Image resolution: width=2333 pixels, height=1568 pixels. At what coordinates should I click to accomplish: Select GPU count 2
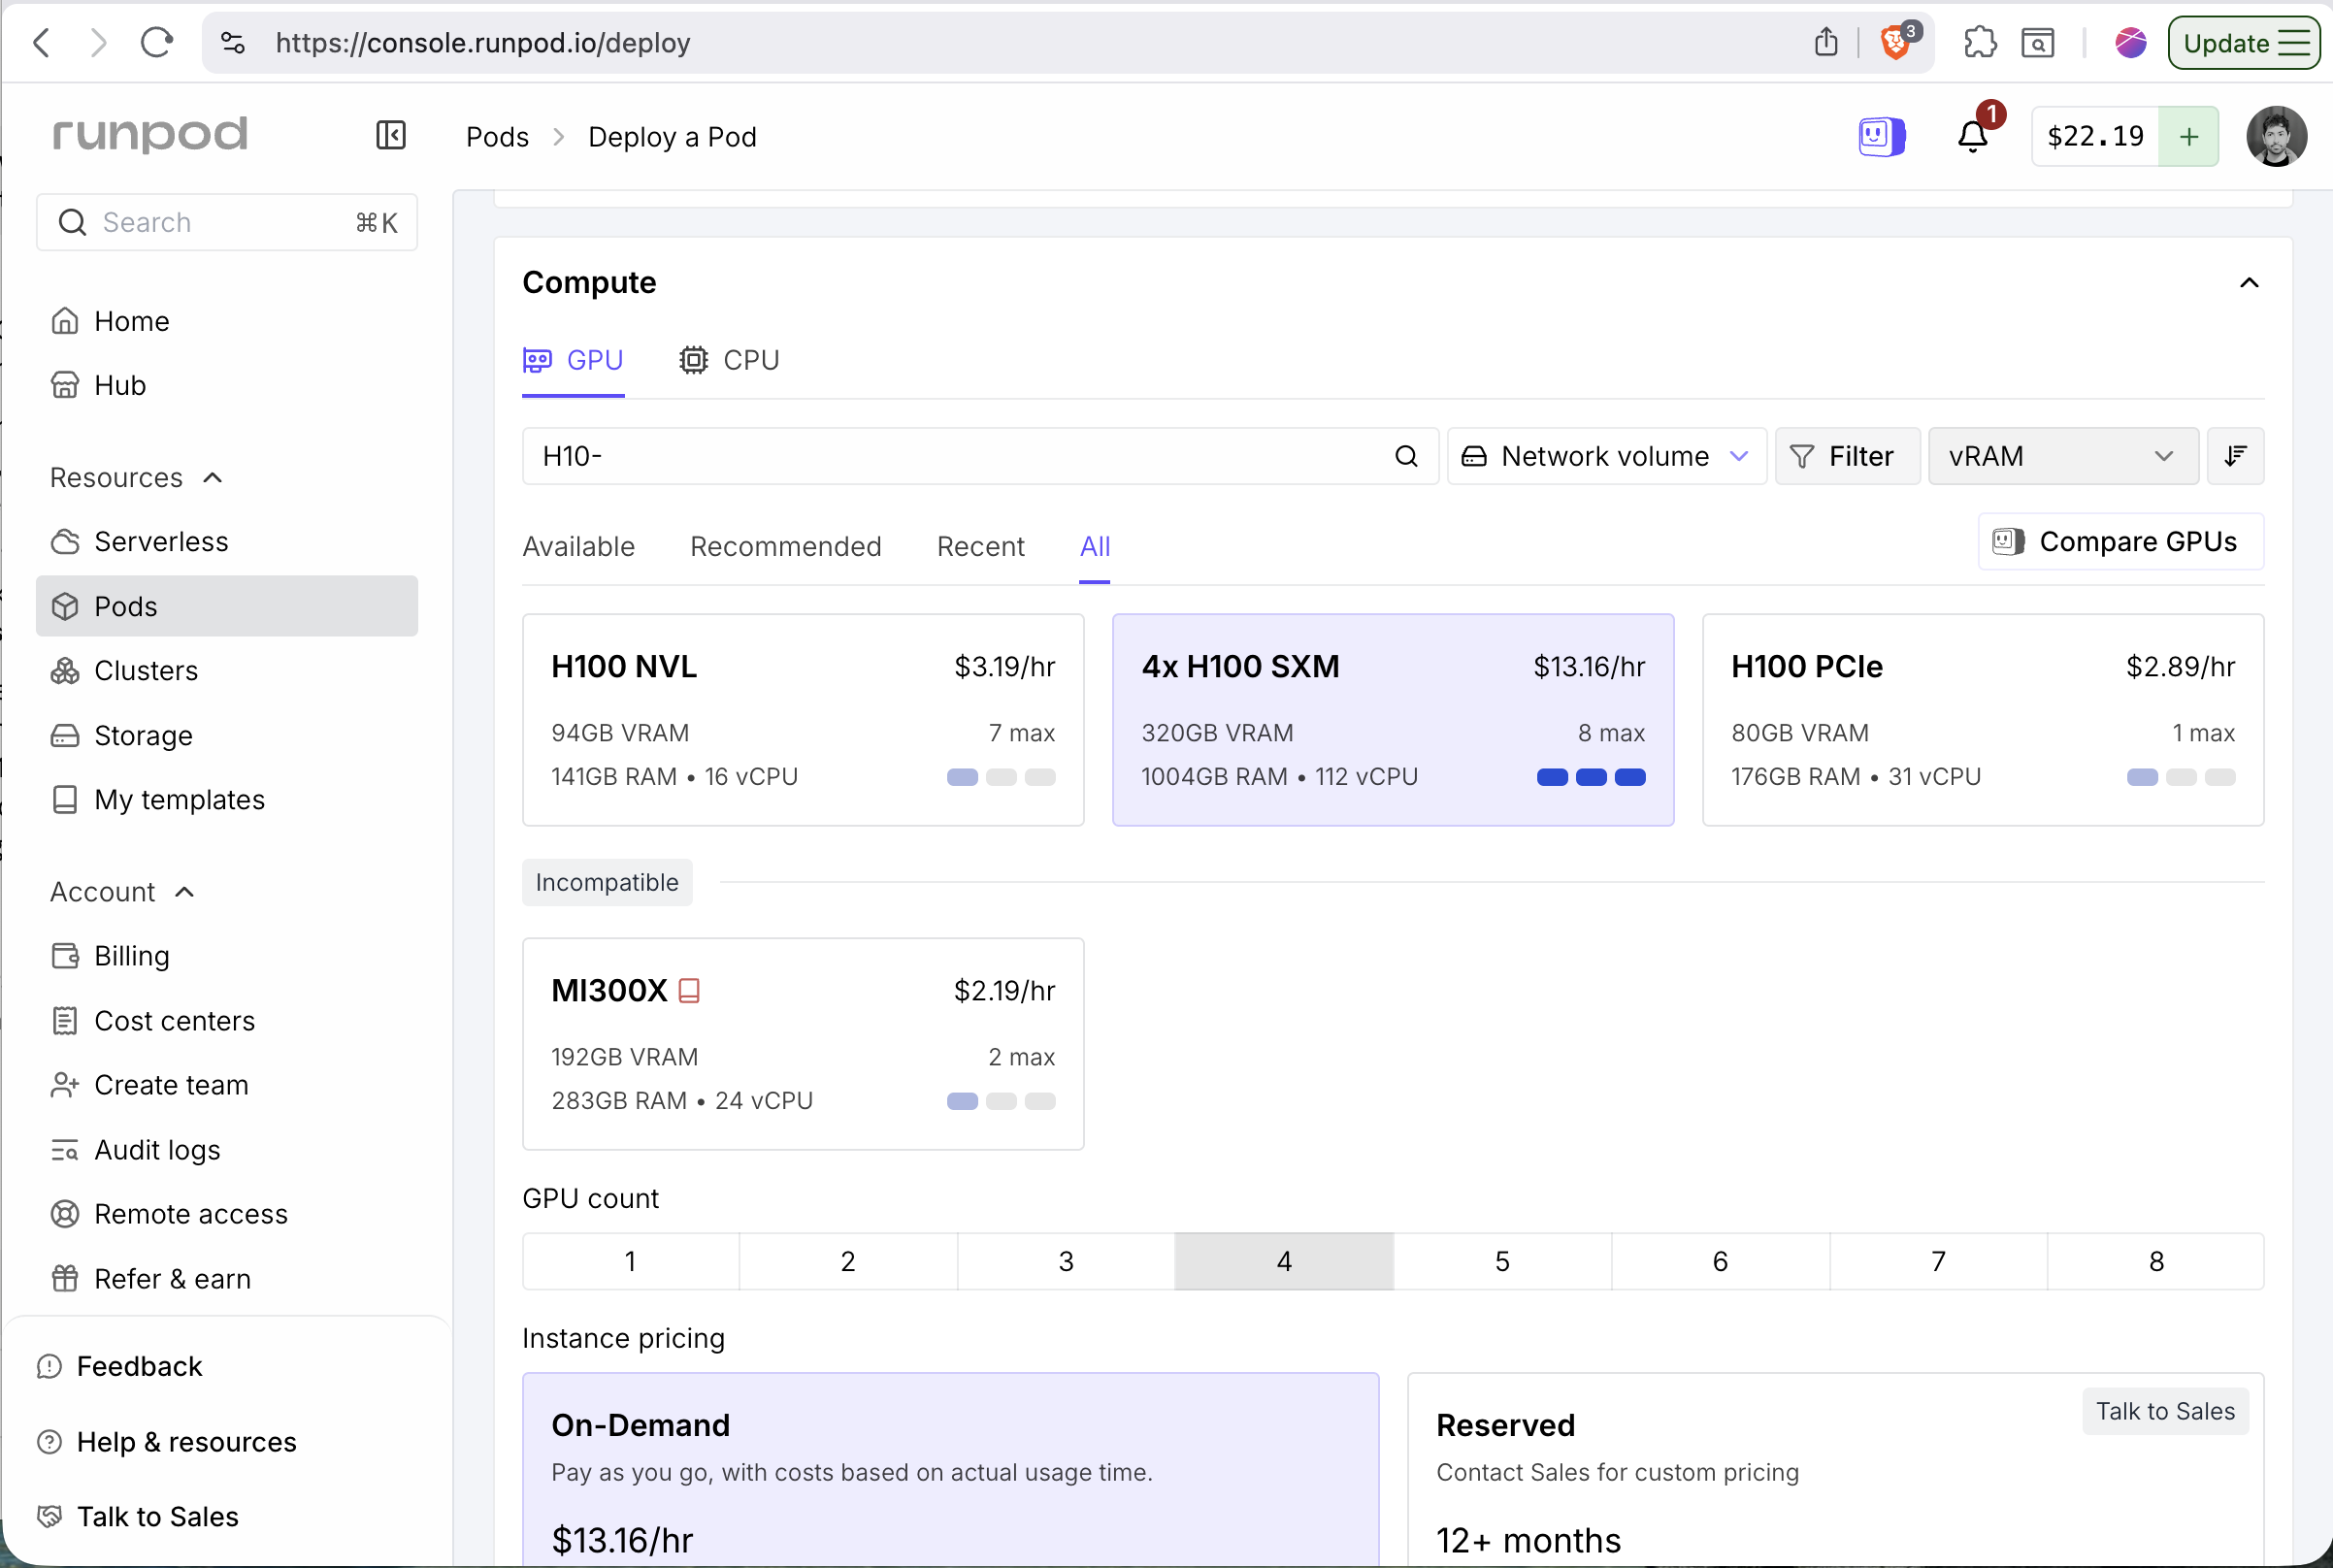pos(848,1261)
